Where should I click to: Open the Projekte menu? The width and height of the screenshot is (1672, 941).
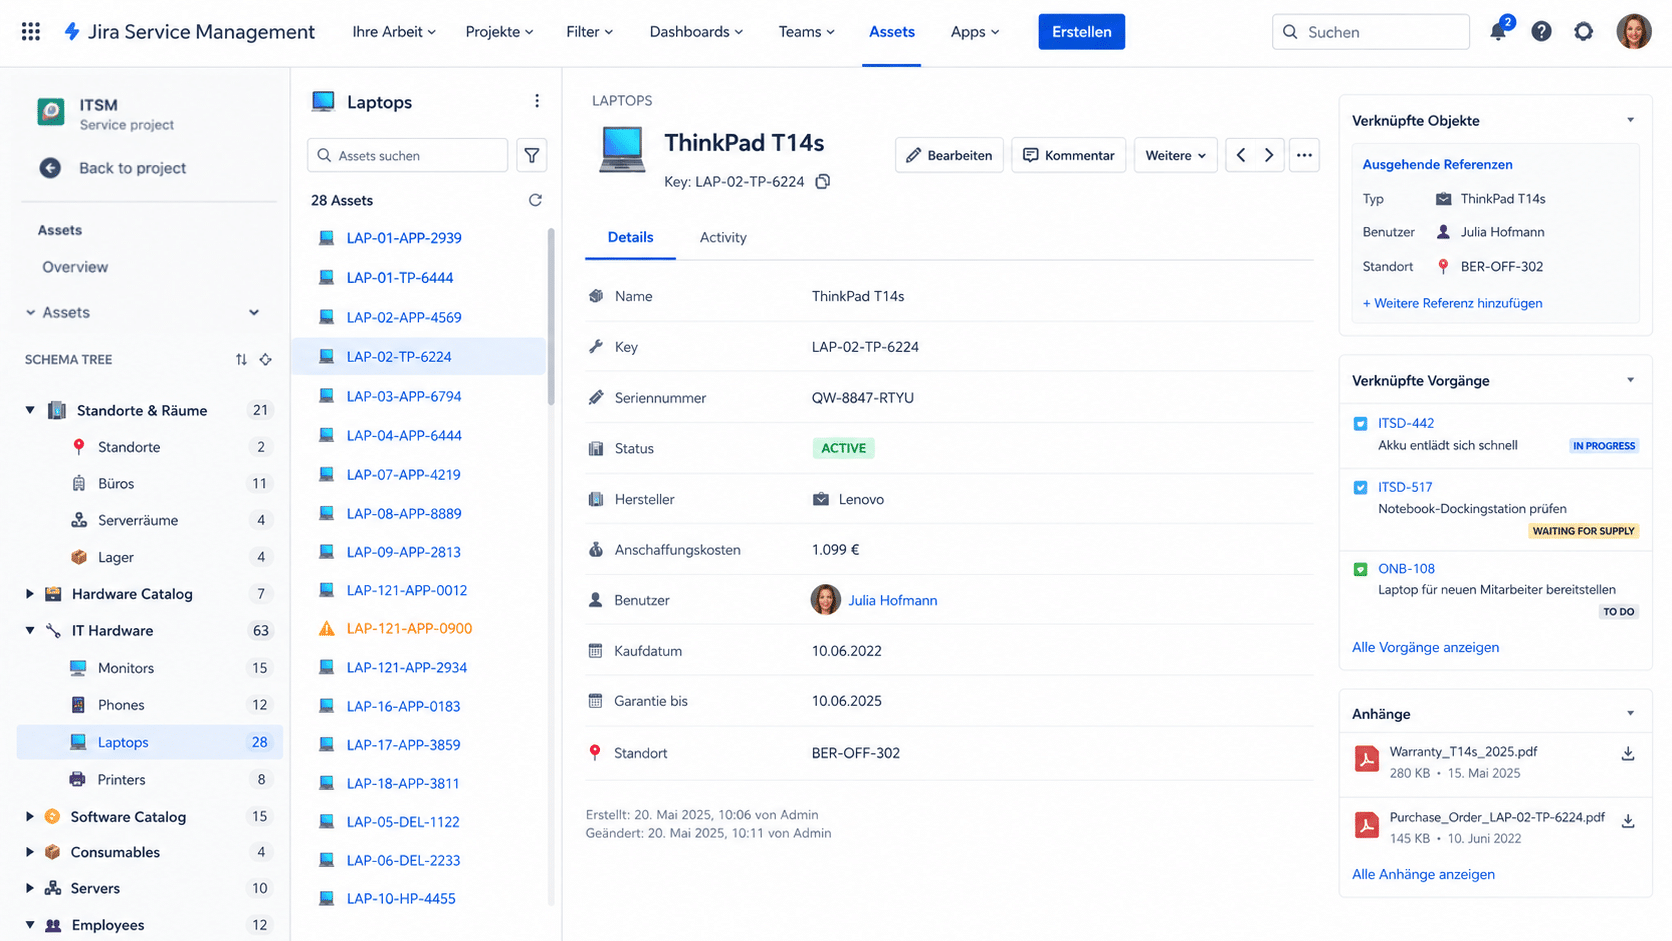pos(499,32)
